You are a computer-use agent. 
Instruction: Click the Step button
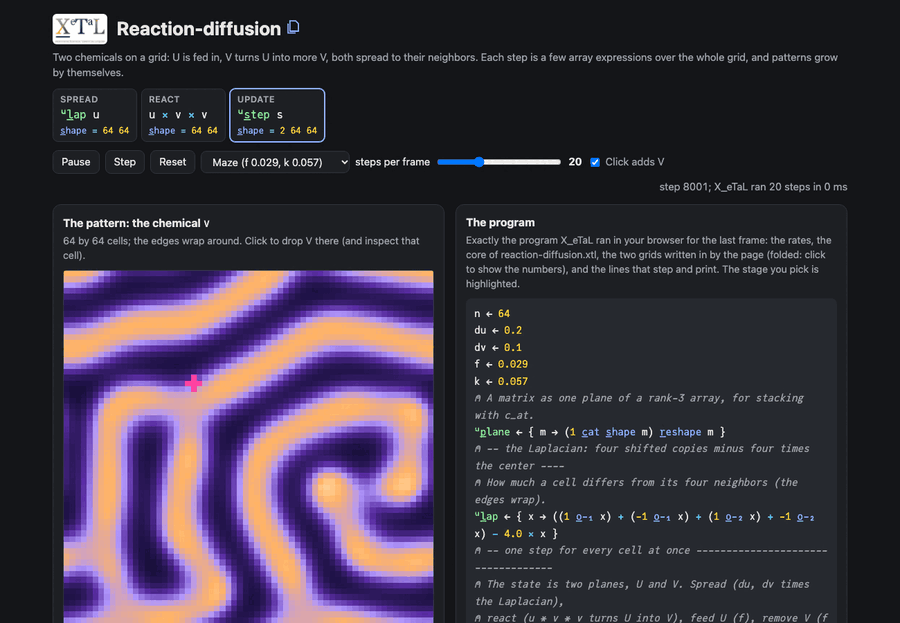coord(125,162)
